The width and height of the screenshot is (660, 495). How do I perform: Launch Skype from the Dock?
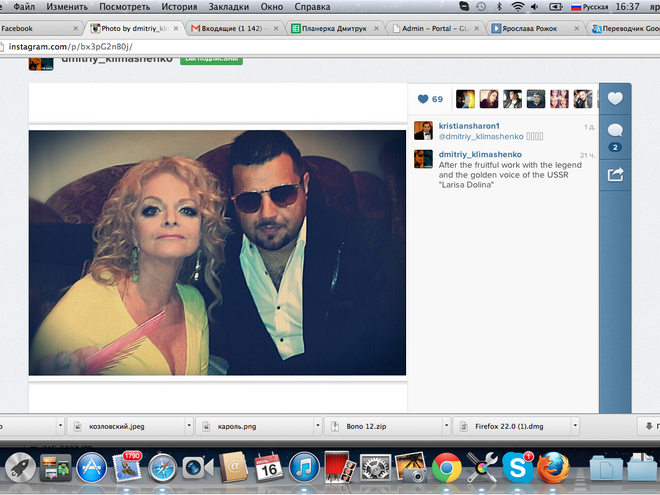pyautogui.click(x=515, y=467)
